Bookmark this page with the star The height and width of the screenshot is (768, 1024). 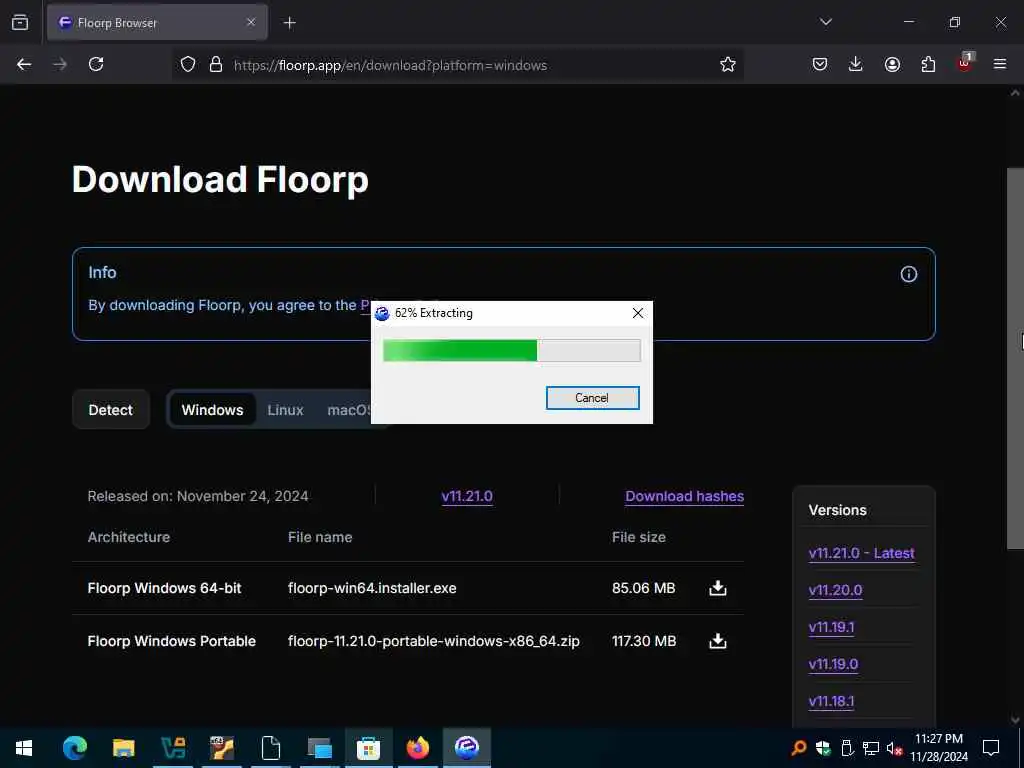click(728, 64)
